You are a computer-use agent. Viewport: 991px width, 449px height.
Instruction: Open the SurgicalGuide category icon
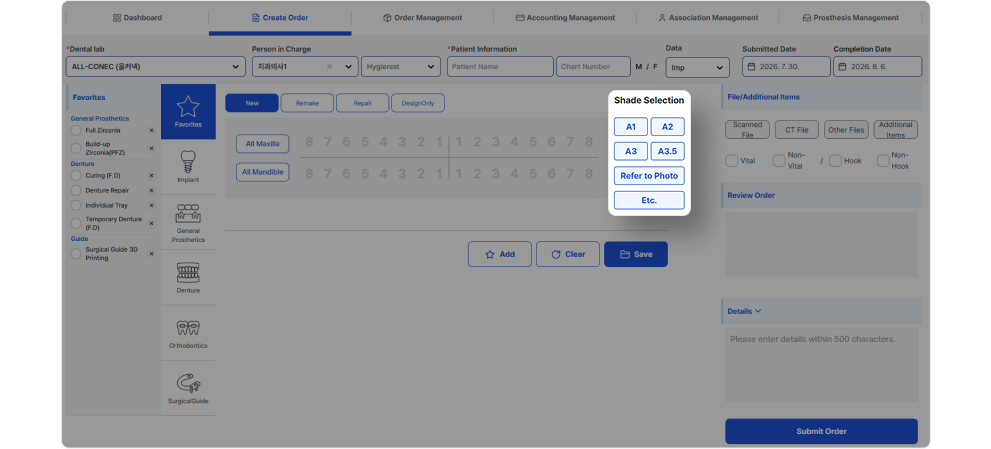[x=188, y=383]
